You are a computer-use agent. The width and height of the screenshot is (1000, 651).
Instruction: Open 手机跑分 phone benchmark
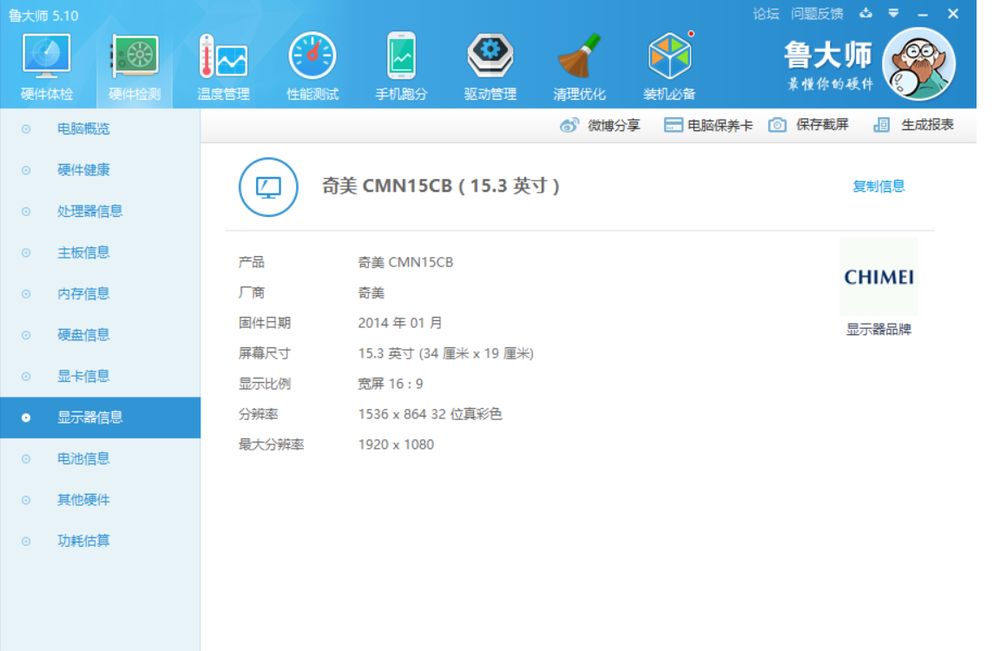tap(401, 56)
